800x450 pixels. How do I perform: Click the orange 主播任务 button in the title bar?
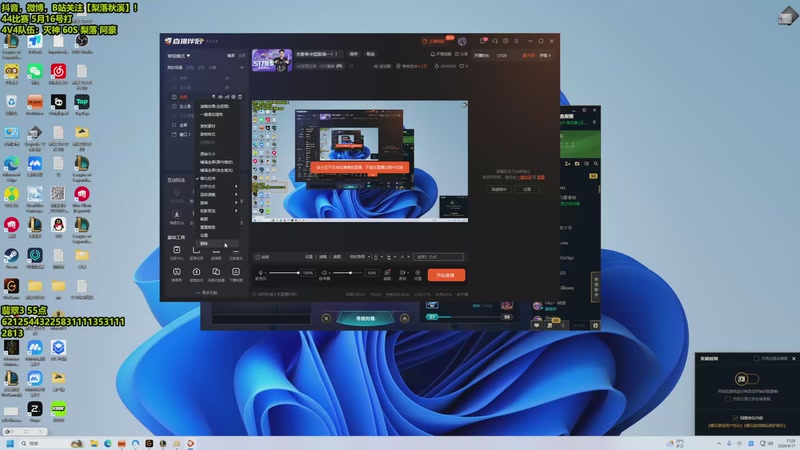pyautogui.click(x=434, y=41)
